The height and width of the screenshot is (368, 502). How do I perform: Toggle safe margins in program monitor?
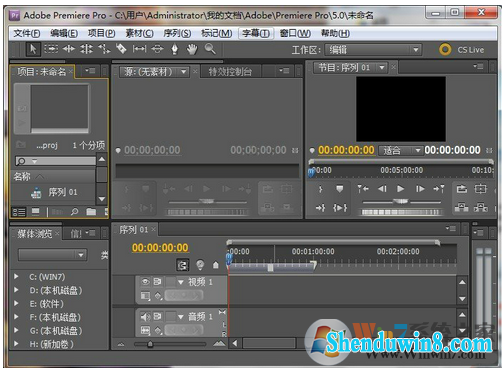481,189
